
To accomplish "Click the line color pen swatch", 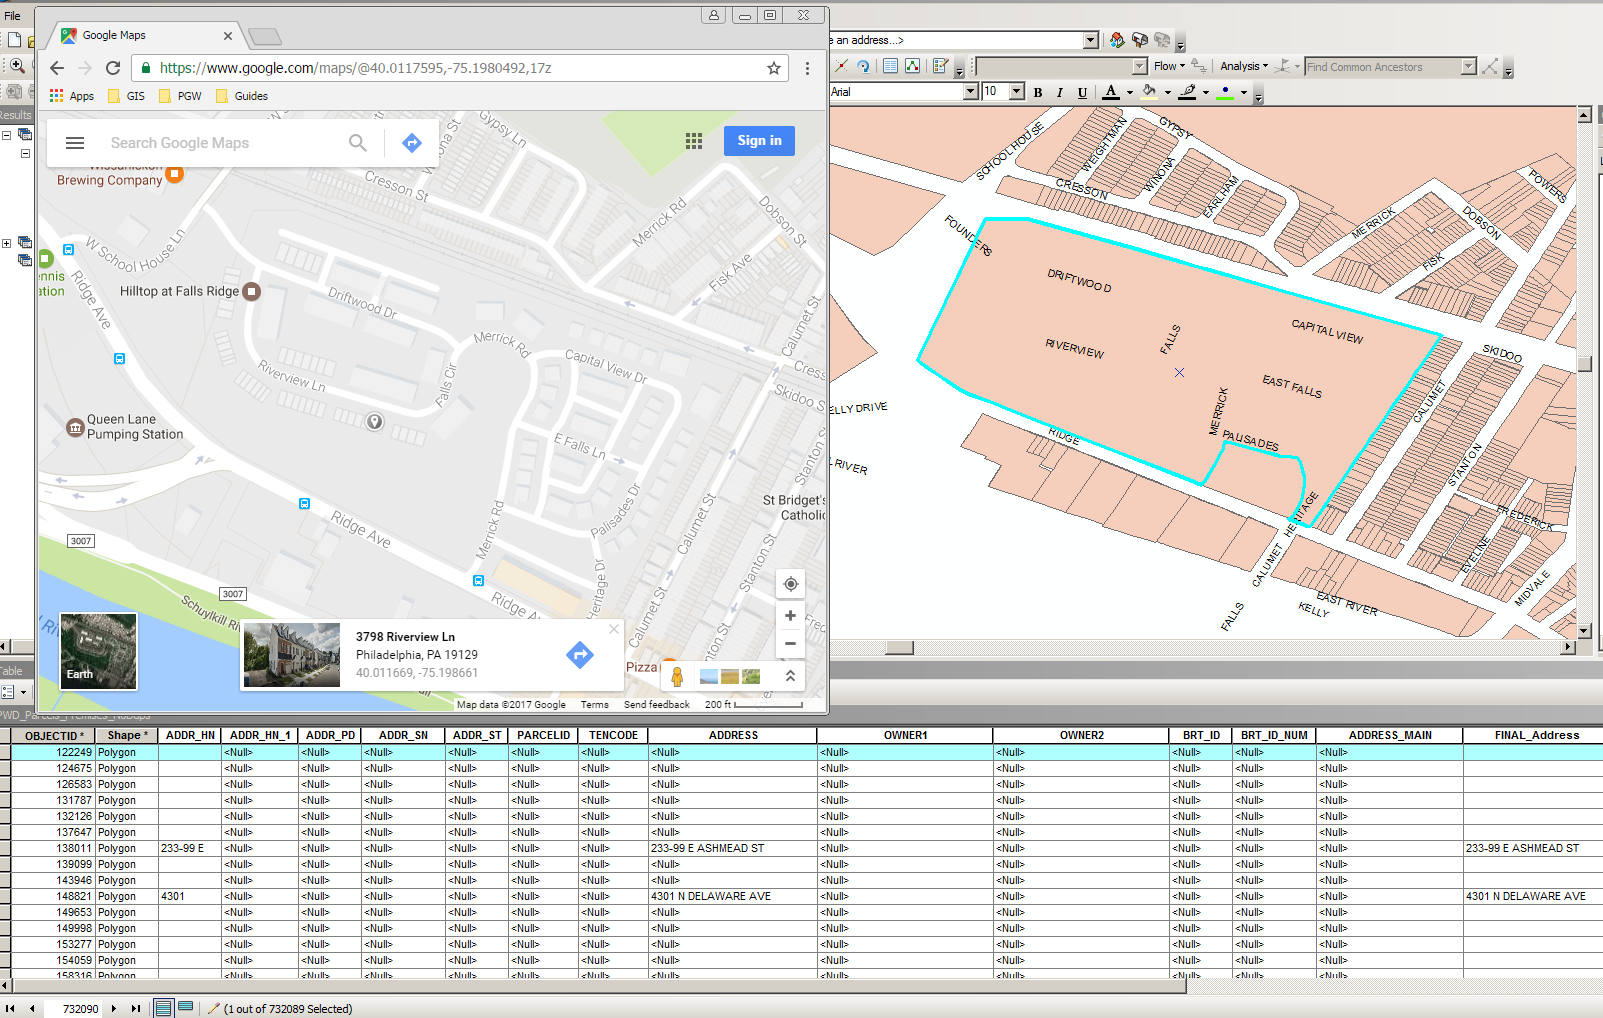I will 1187,92.
